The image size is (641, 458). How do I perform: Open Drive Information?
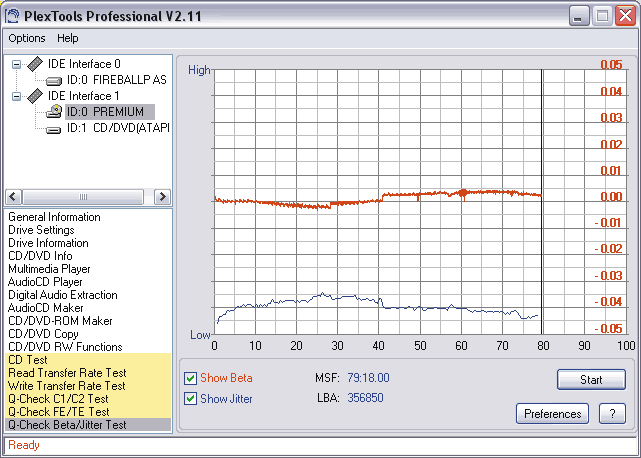(x=48, y=243)
